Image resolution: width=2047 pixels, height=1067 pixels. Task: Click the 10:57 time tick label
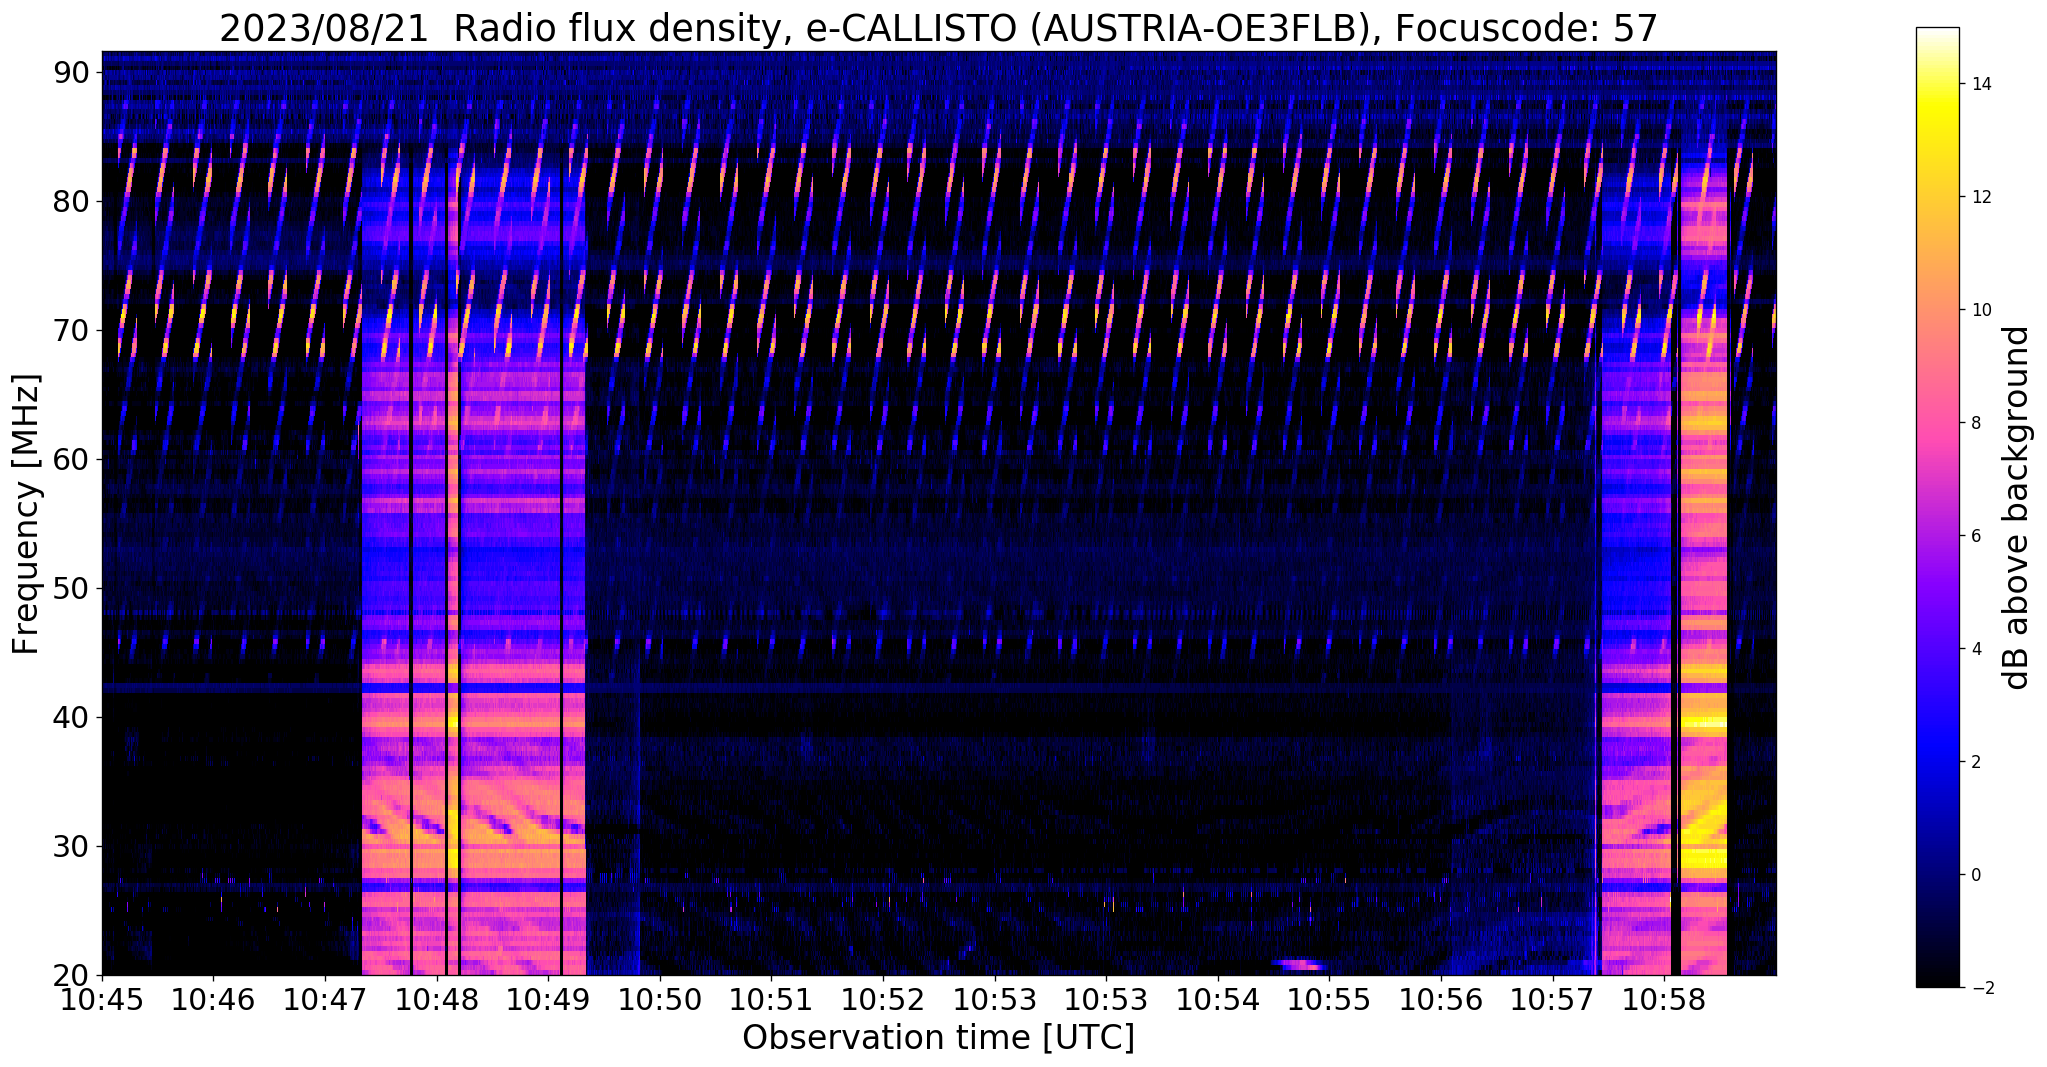1553,998
